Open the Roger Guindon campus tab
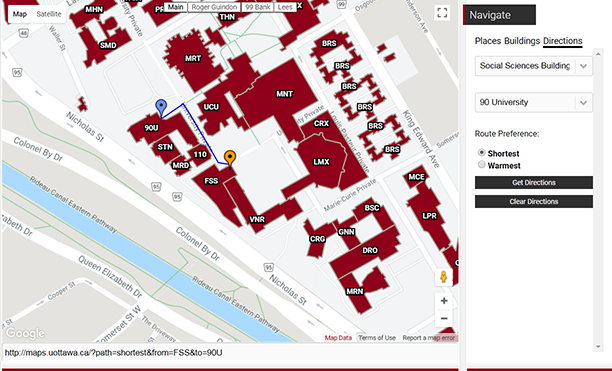612x371 pixels. [214, 7]
